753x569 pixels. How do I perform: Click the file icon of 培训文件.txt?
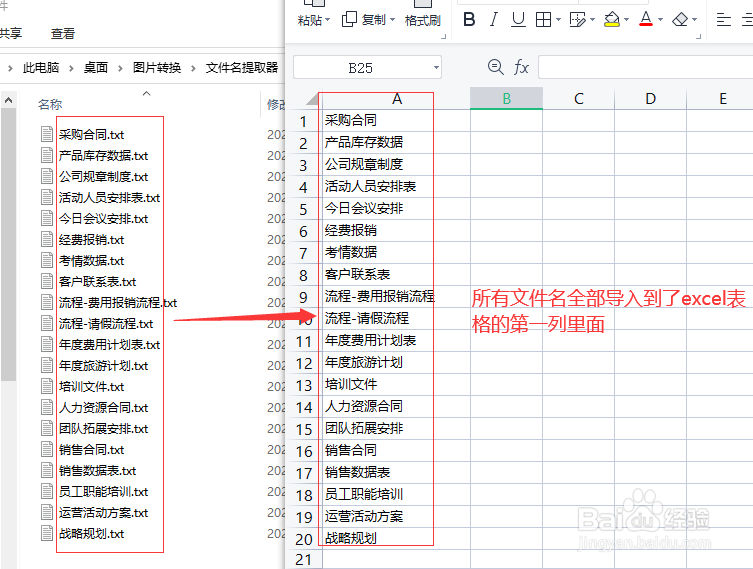(47, 387)
